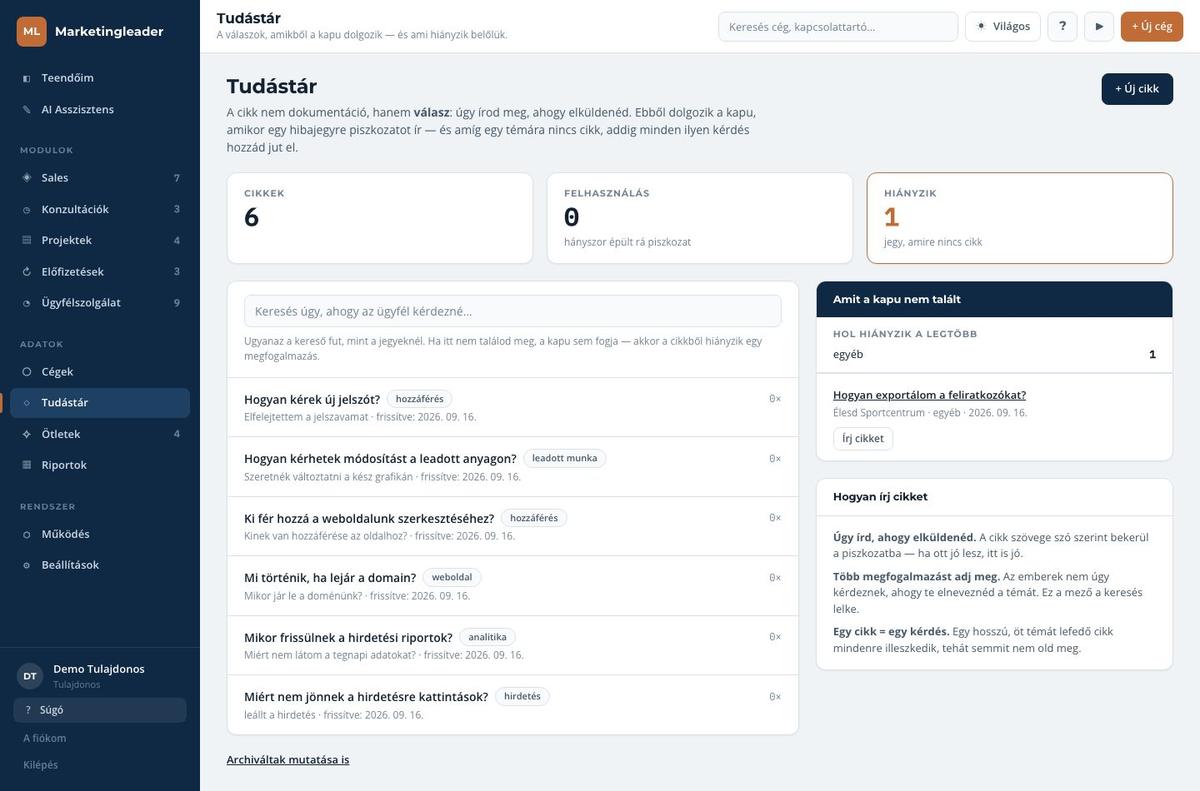The height and width of the screenshot is (791, 1200).
Task: Open Előfizetések in the sidebar
Action: click(x=100, y=272)
